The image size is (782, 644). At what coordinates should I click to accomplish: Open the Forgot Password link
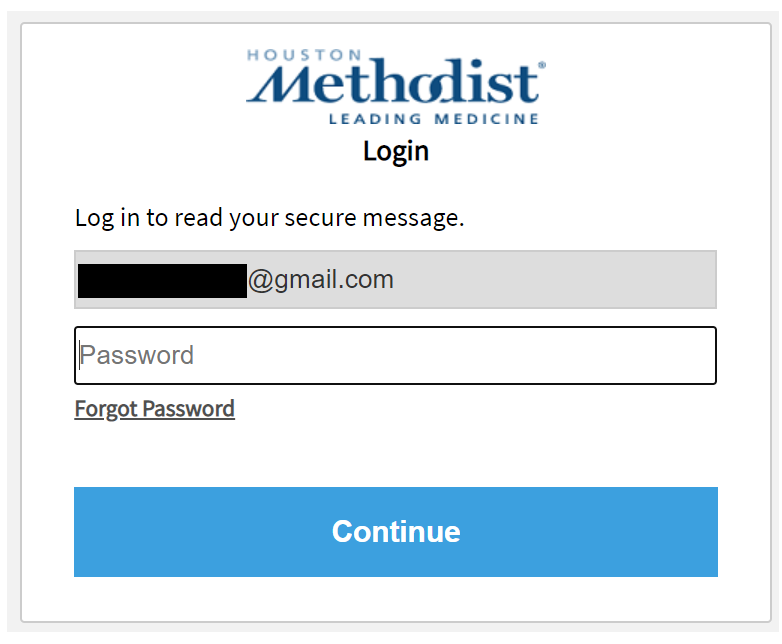pos(155,409)
